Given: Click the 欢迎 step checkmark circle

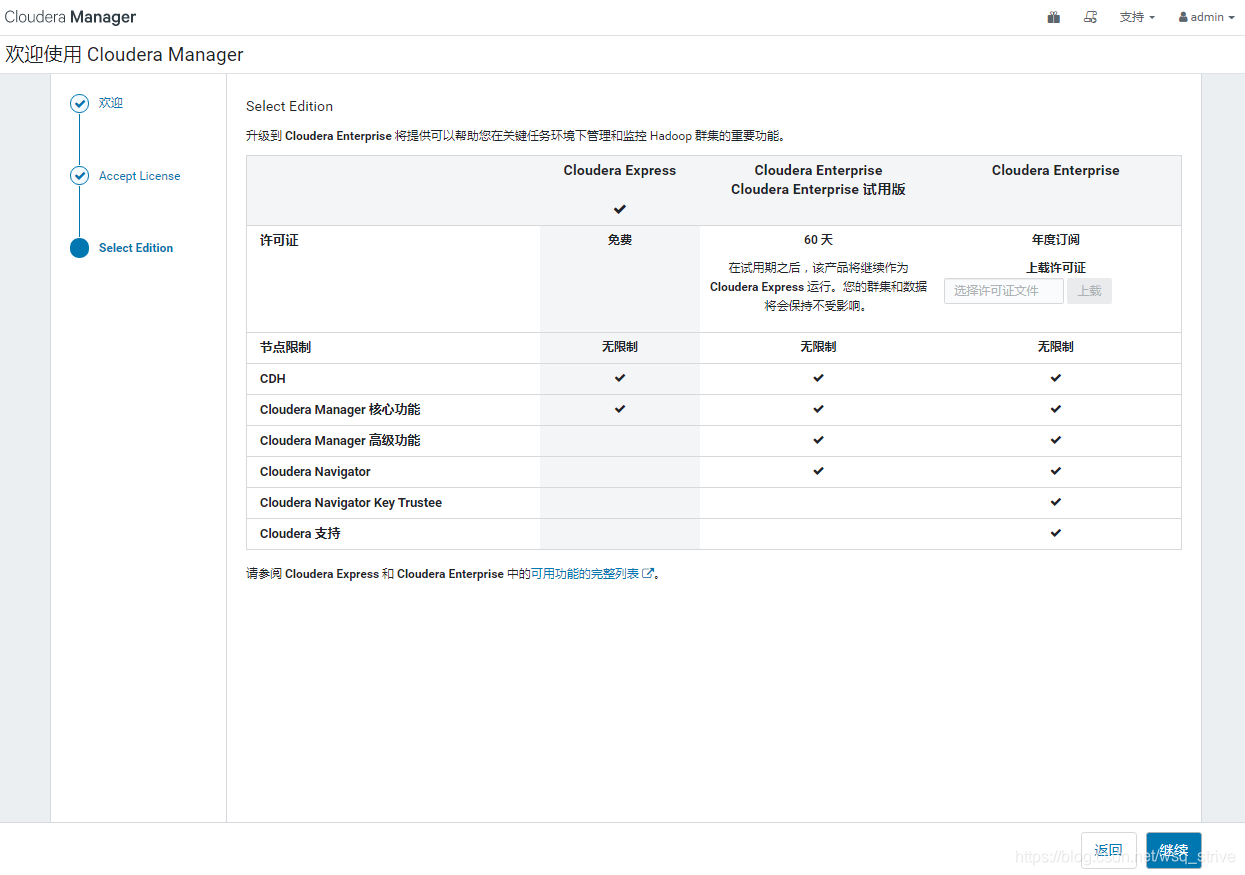Looking at the screenshot, I should [x=80, y=103].
